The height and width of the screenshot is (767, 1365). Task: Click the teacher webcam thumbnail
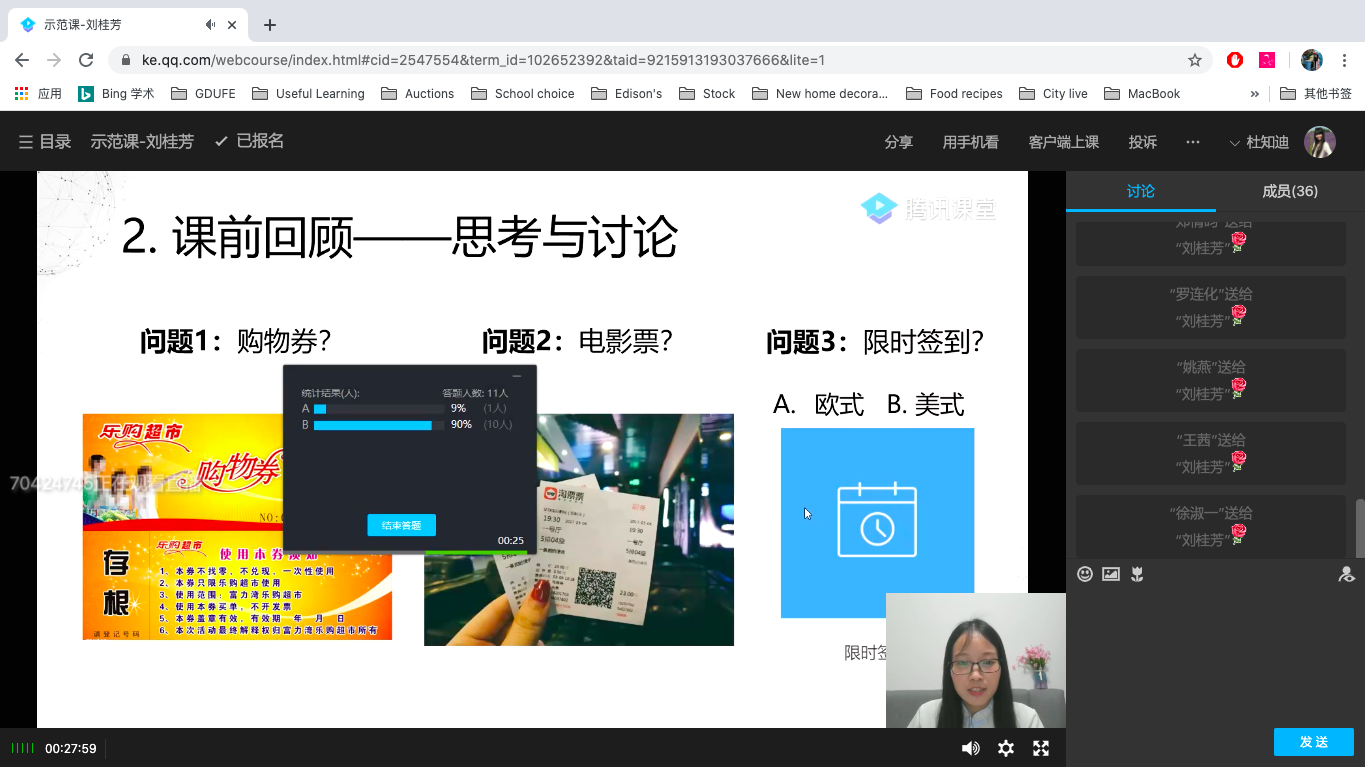coord(976,660)
